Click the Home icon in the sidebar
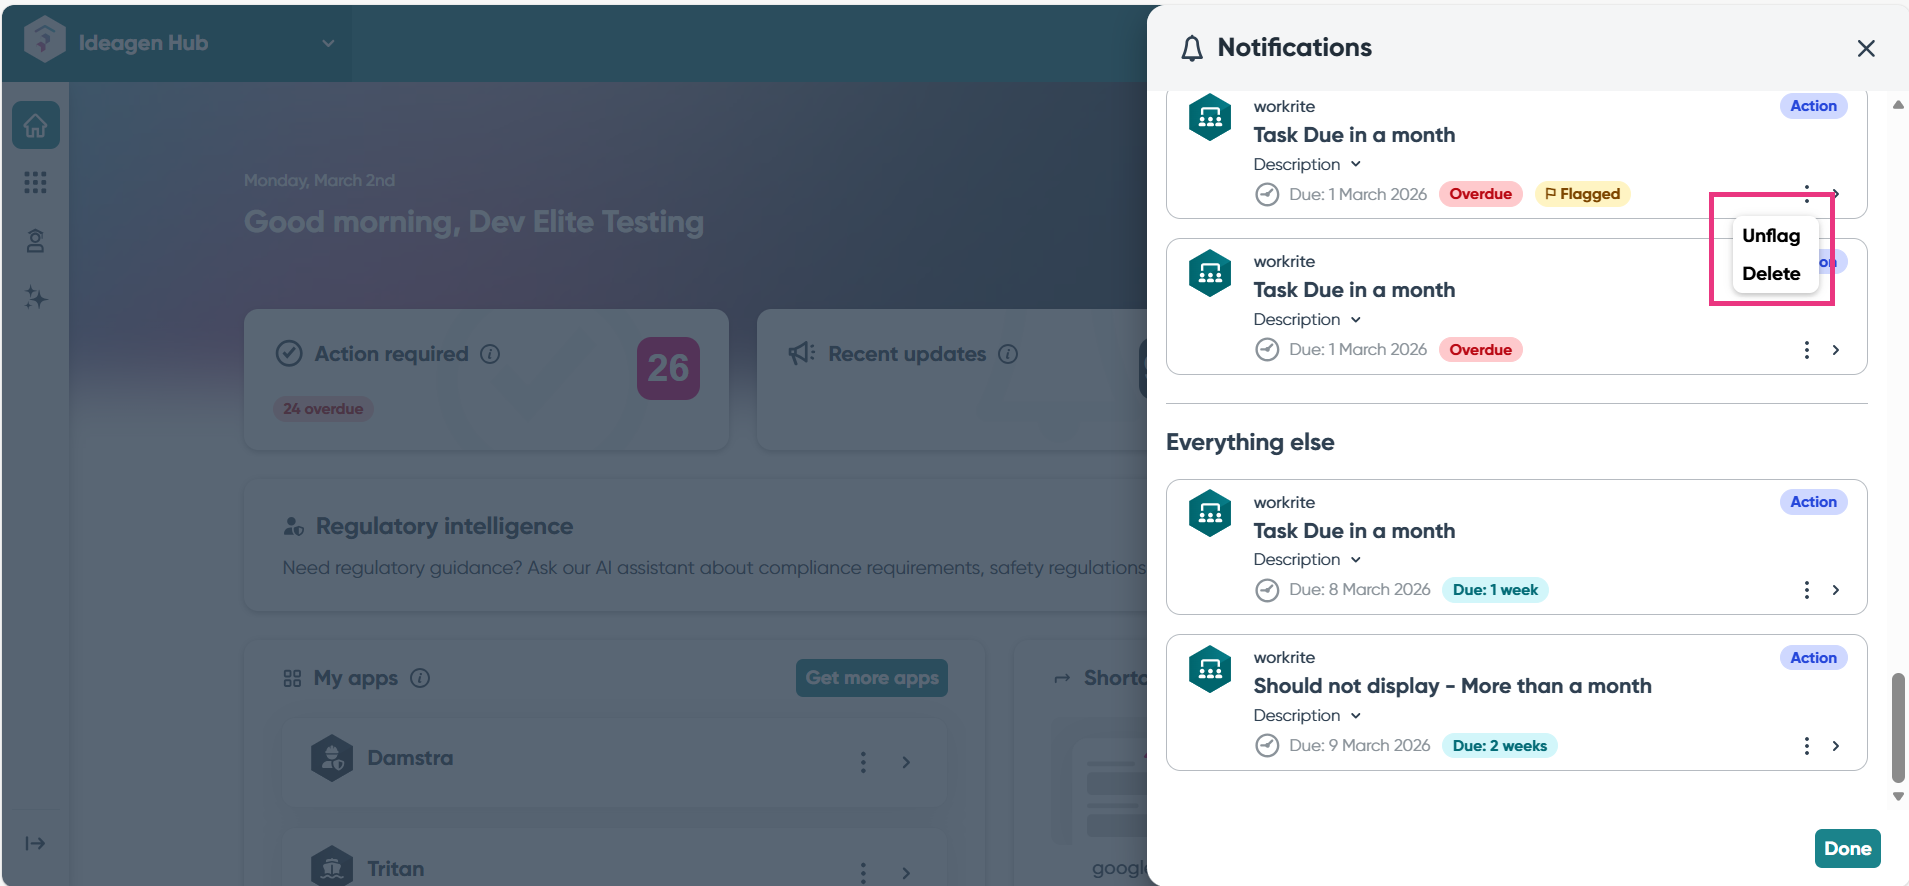 click(36, 126)
